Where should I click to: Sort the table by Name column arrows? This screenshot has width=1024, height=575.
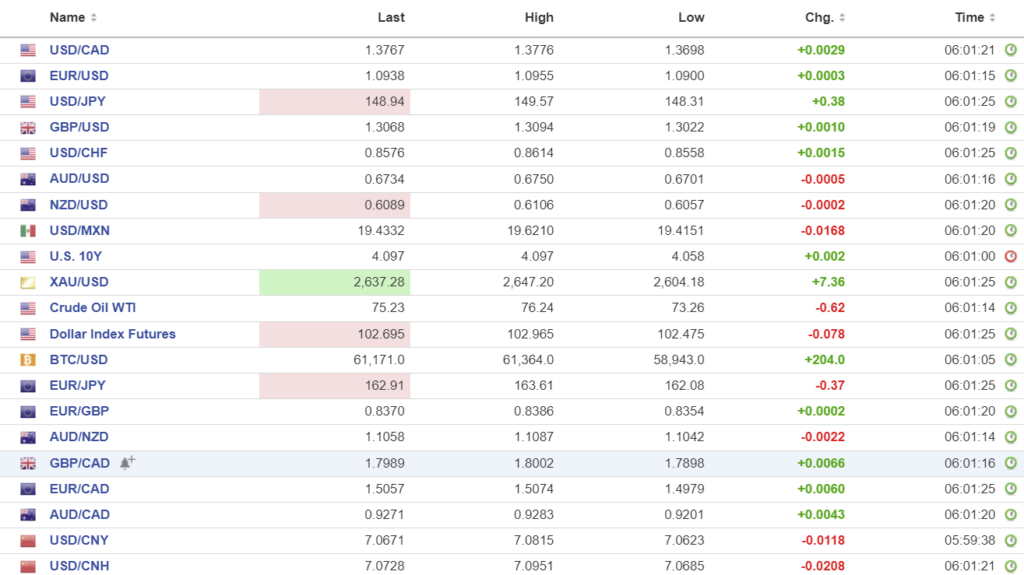pos(94,18)
